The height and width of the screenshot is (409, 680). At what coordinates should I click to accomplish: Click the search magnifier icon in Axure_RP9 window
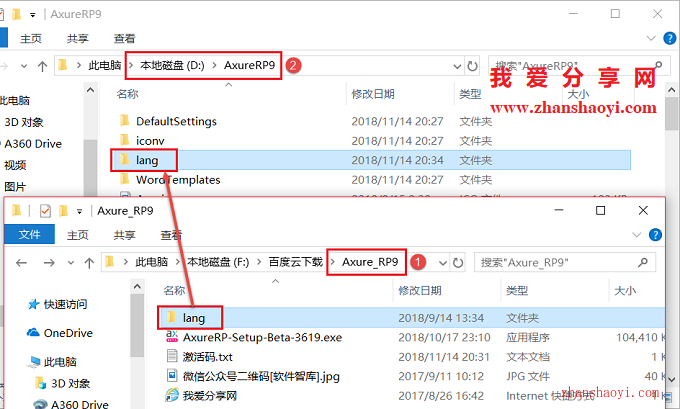click(643, 262)
